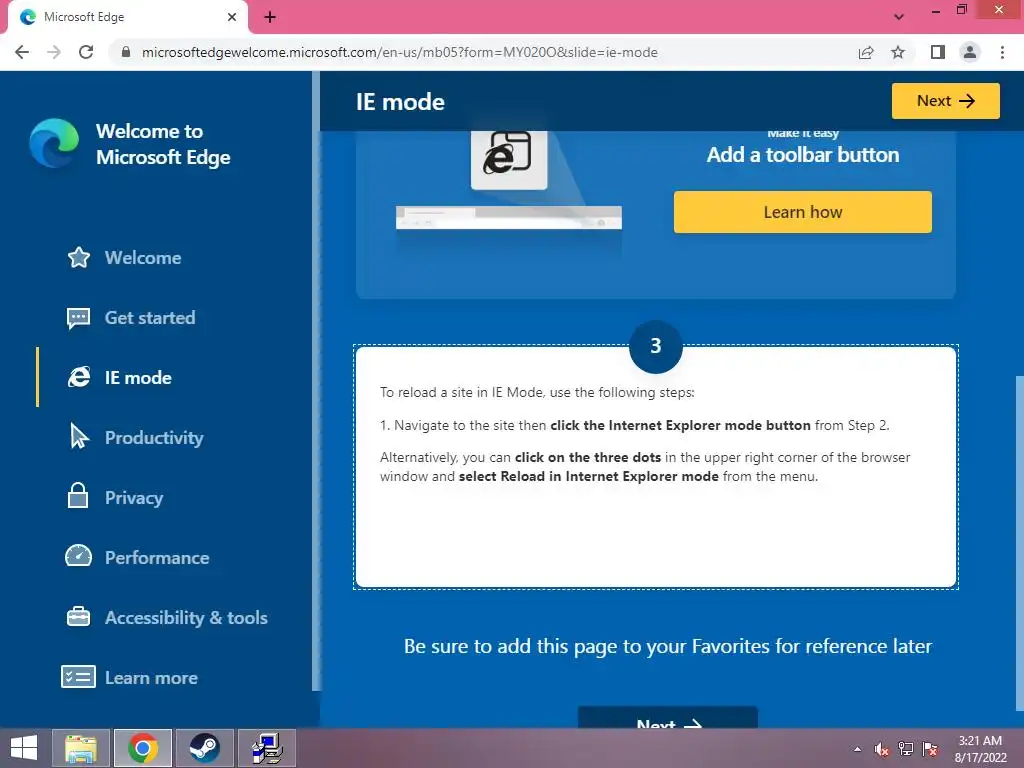This screenshot has width=1024, height=768.
Task: Open Steam from taskbar
Action: click(204, 748)
